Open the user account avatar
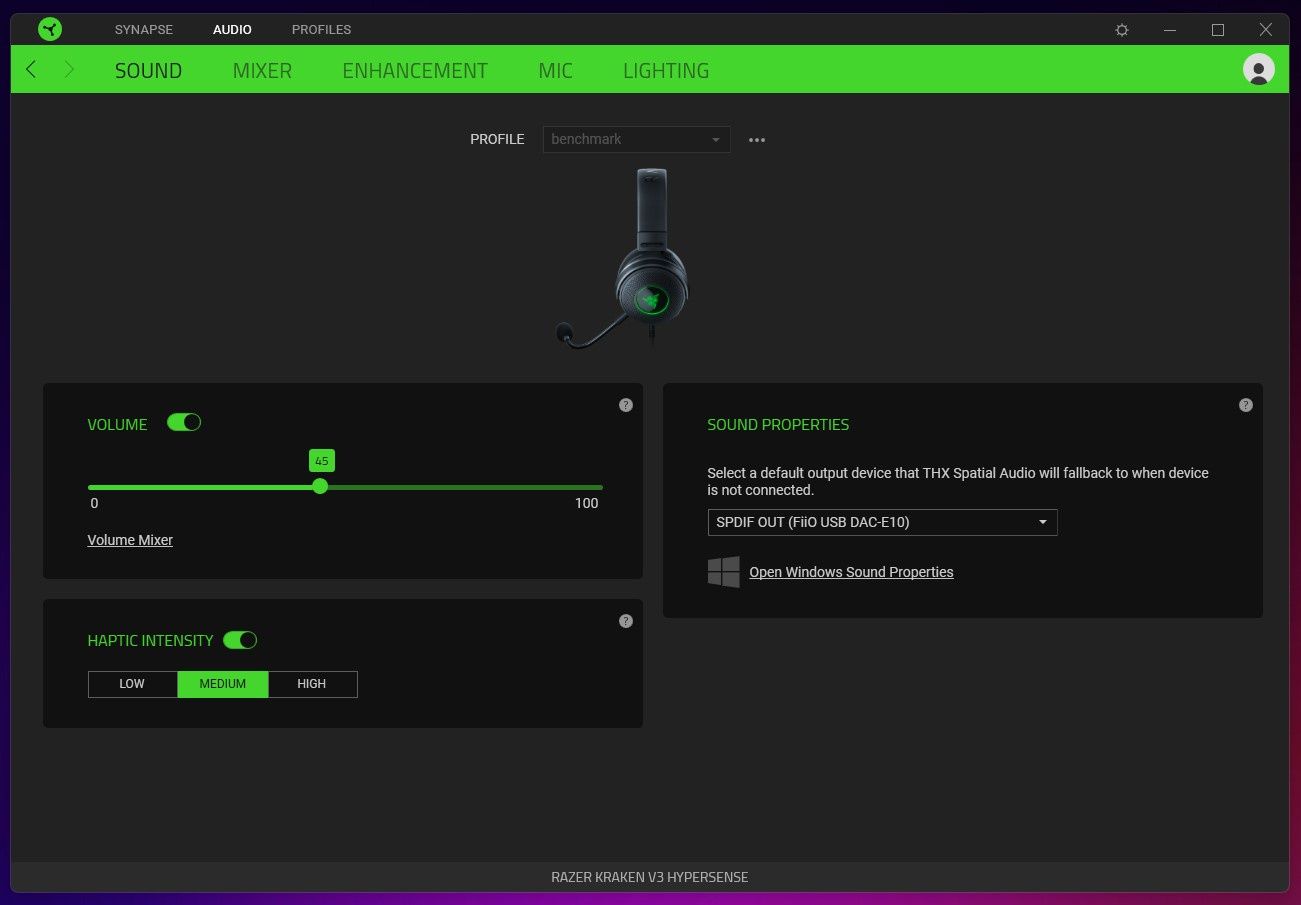This screenshot has height=905, width=1301. 1258,69
